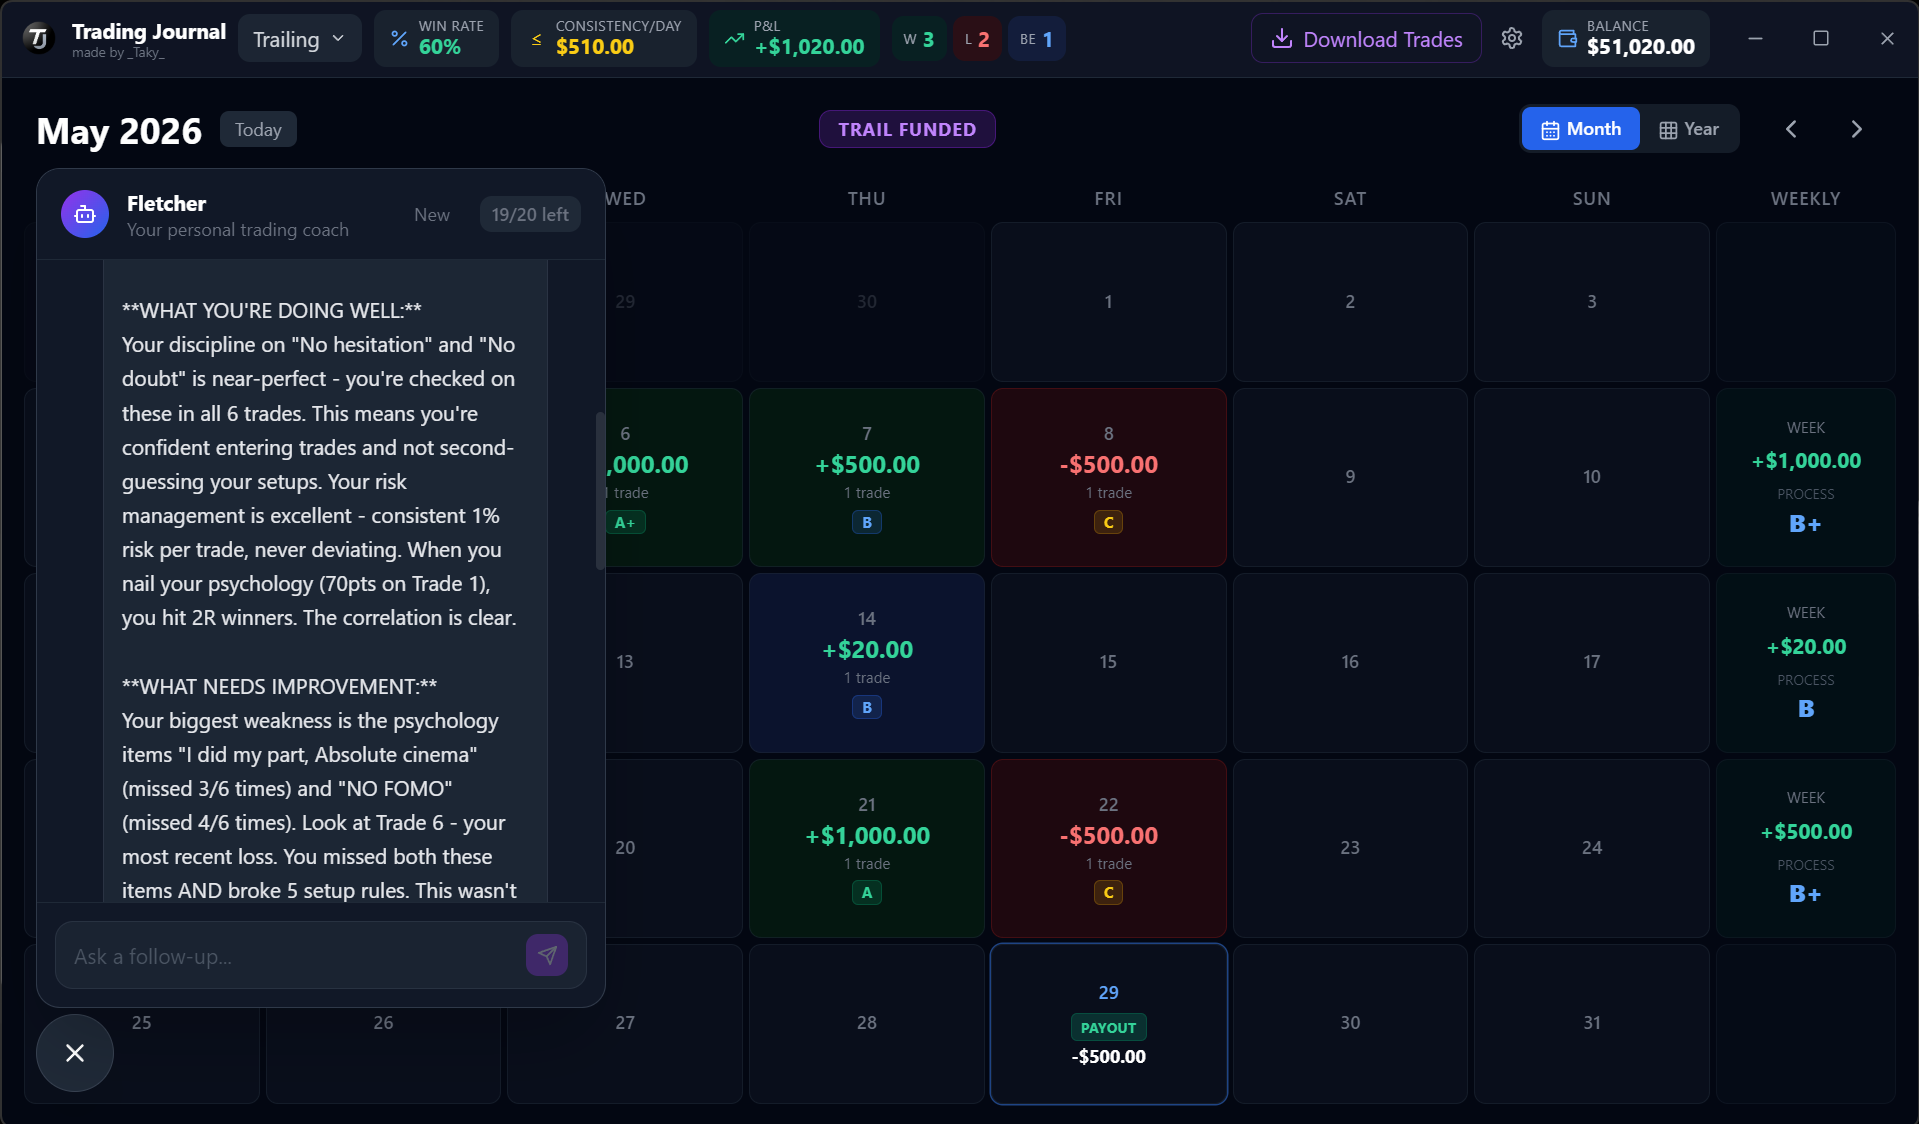
Task: Select day 24 in the calendar
Action: (x=1591, y=848)
